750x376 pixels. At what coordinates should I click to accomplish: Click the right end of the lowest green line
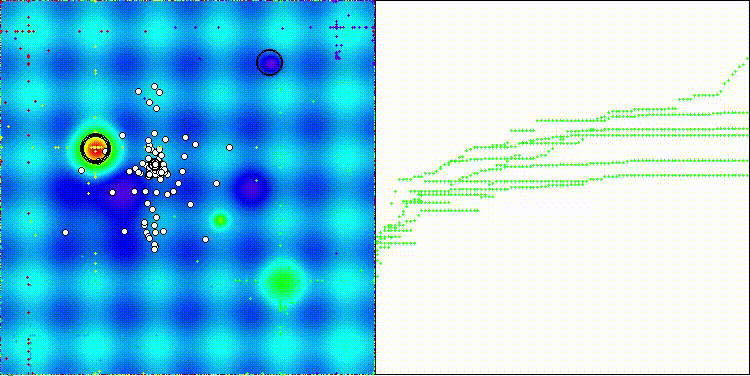pyautogui.click(x=747, y=175)
